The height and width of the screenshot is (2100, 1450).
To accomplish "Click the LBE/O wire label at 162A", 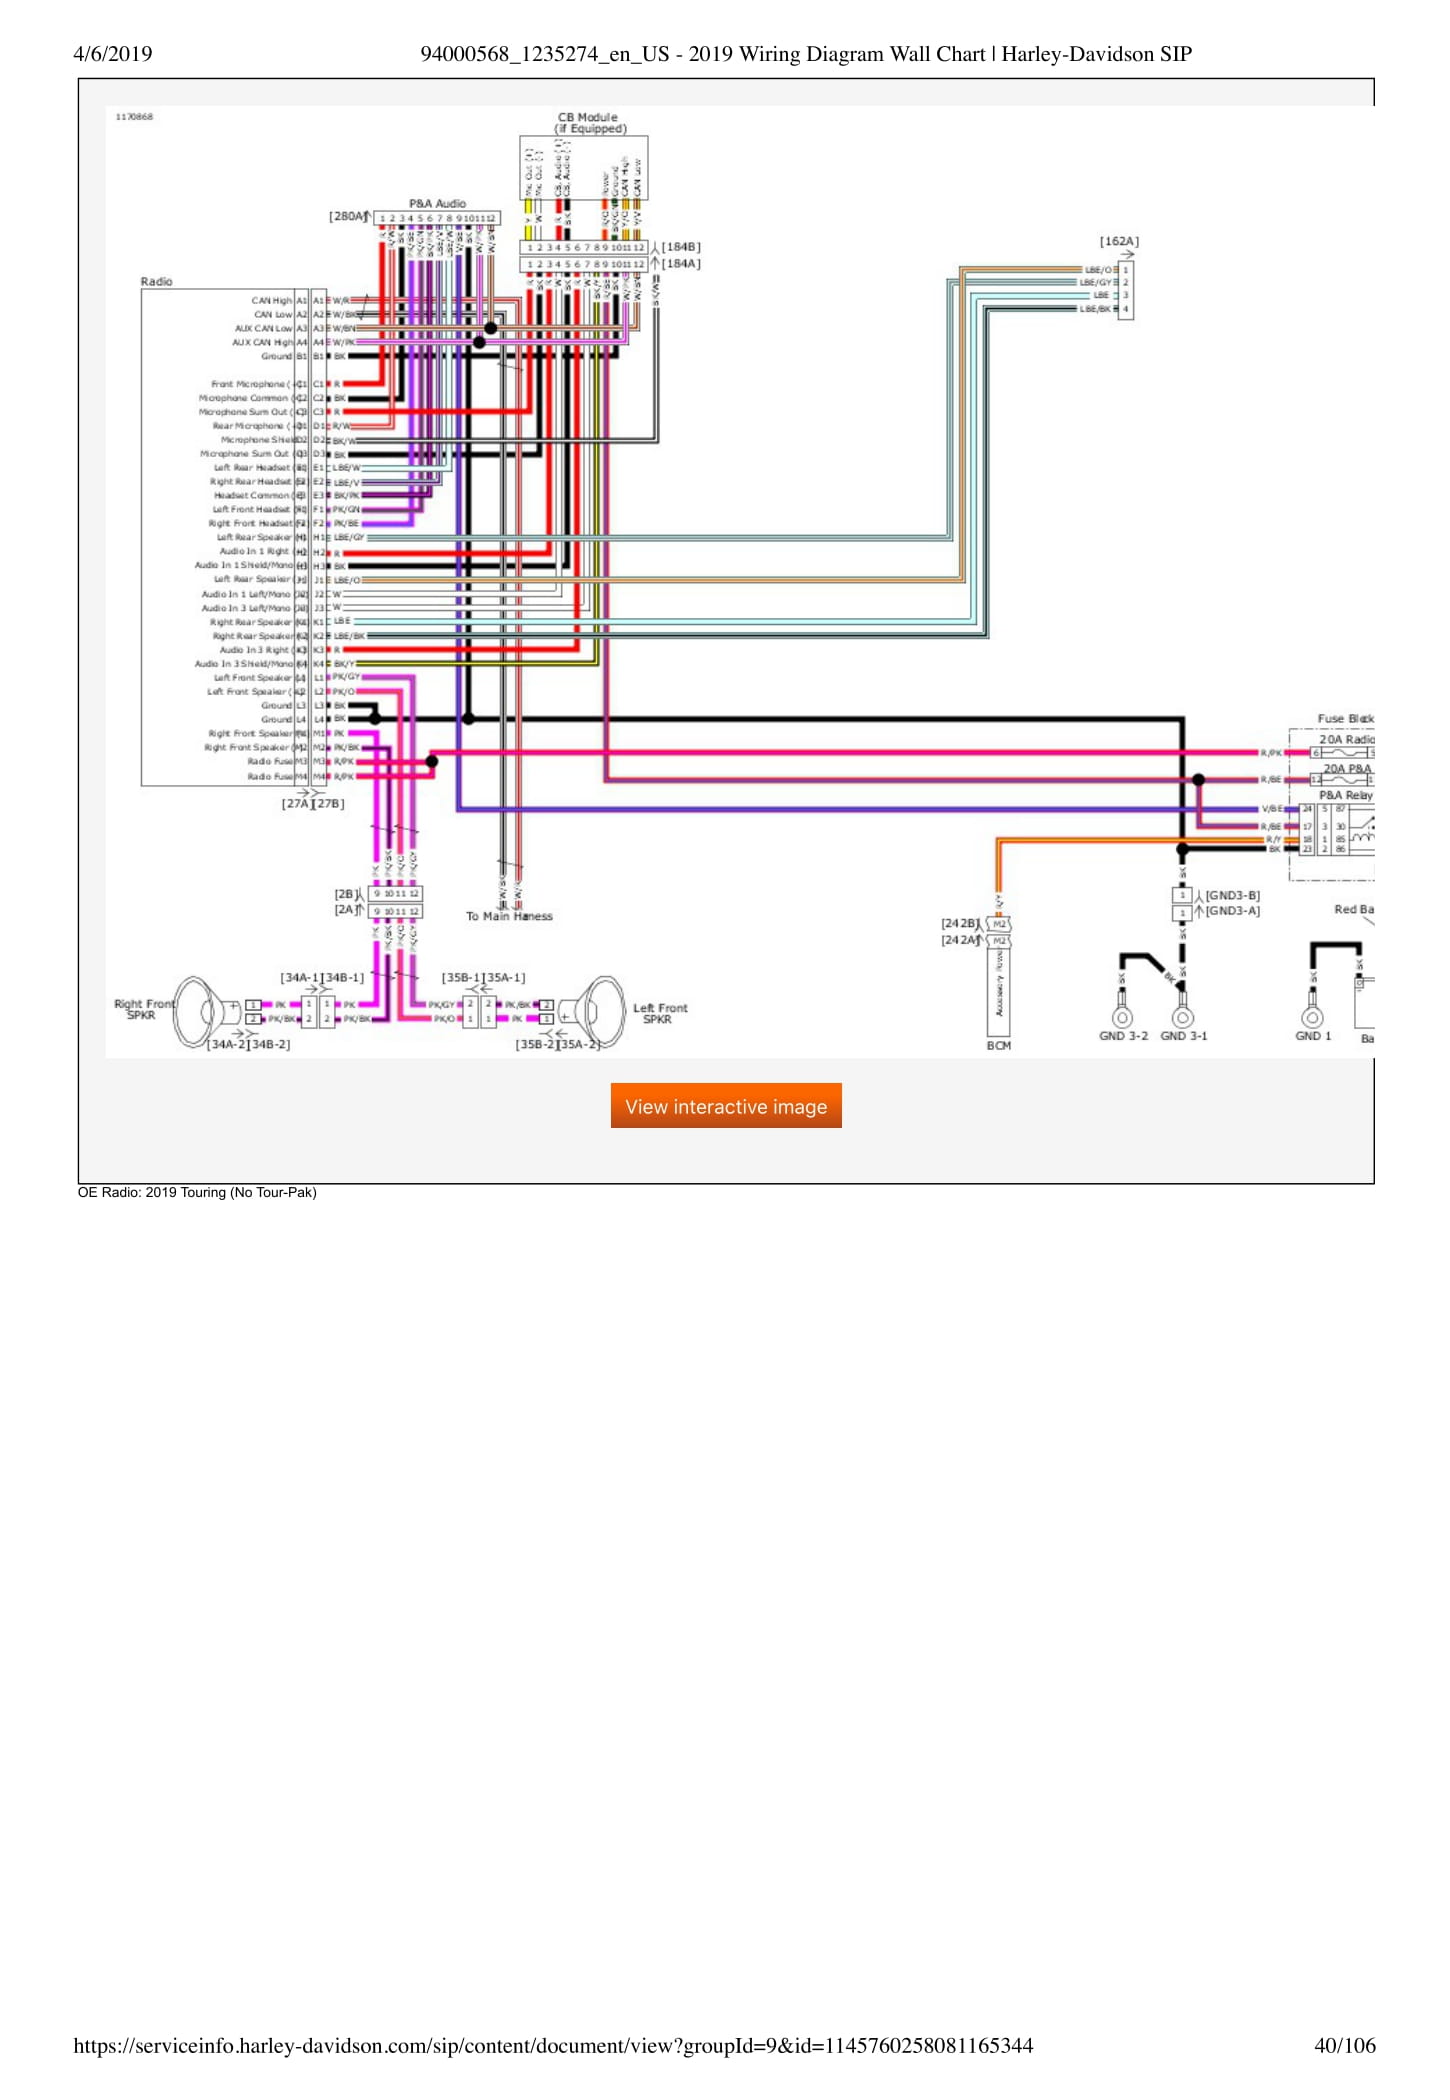I will click(x=1098, y=270).
